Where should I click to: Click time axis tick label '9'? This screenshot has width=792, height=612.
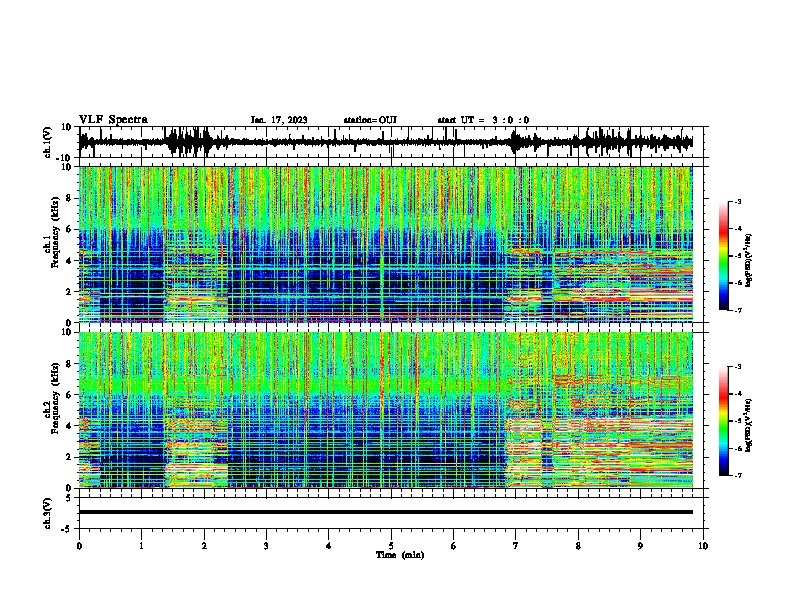pyautogui.click(x=640, y=546)
